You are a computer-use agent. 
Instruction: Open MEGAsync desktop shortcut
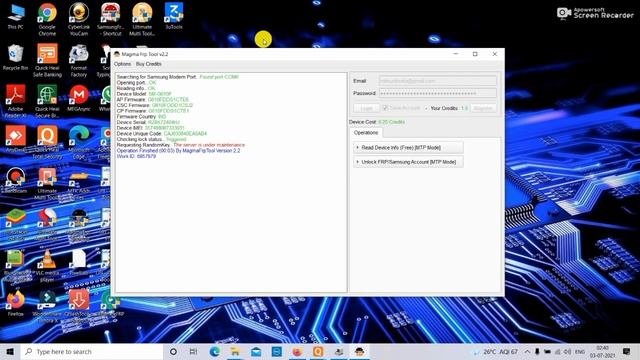click(79, 98)
